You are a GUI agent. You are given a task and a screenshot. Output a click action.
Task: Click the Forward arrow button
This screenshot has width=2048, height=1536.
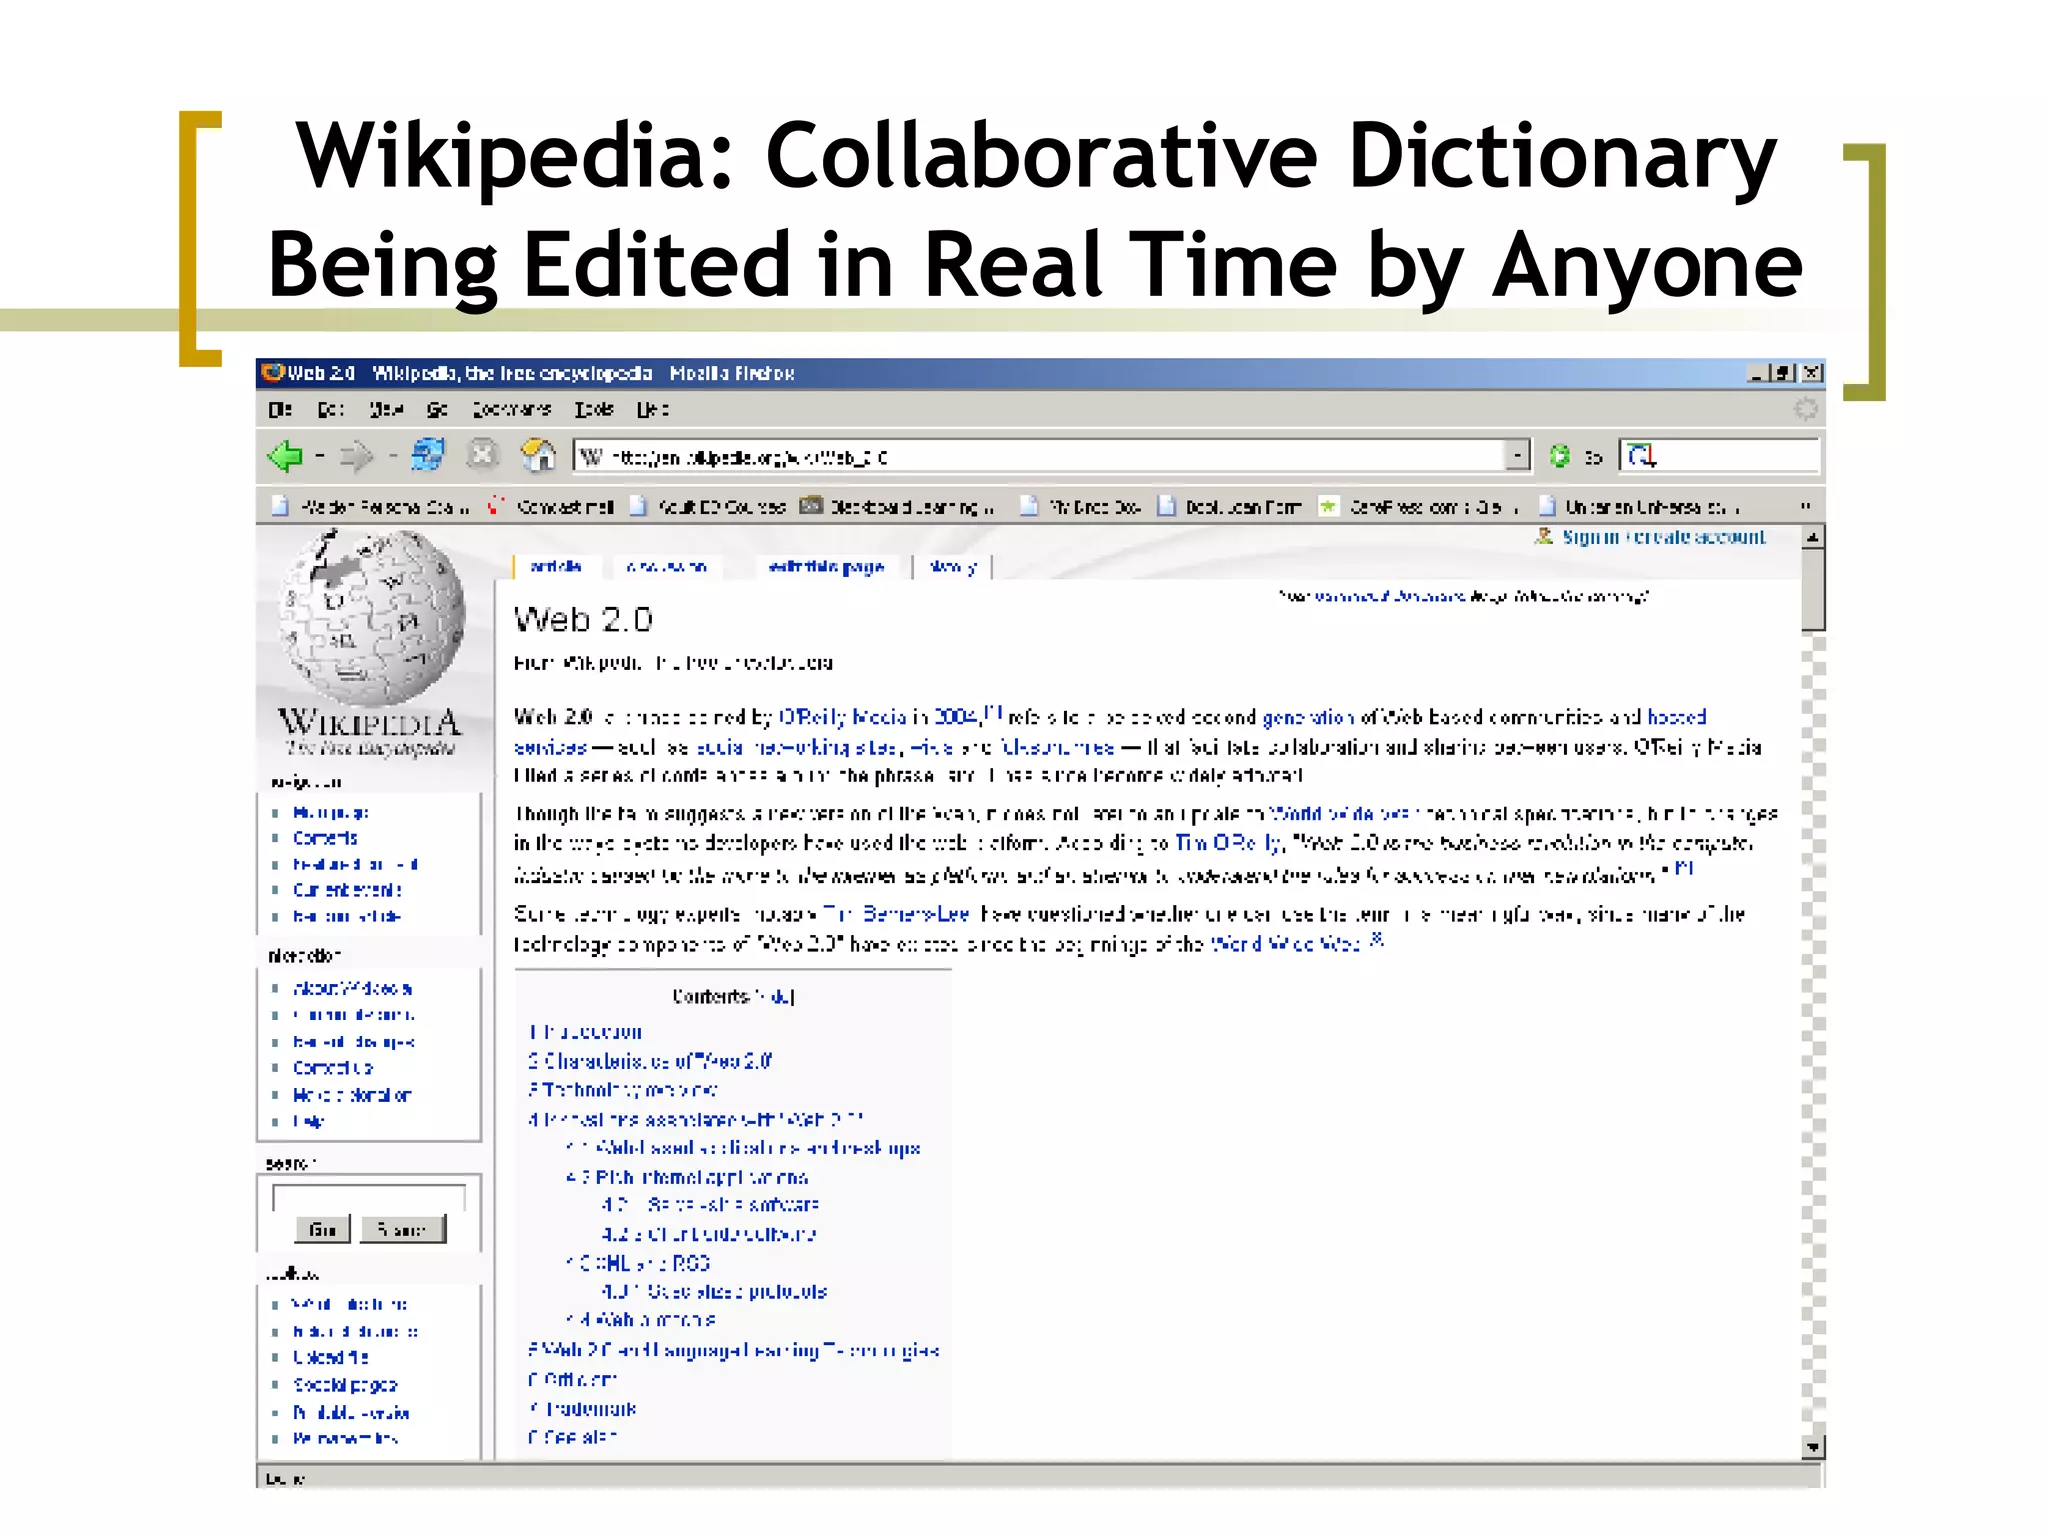point(356,456)
